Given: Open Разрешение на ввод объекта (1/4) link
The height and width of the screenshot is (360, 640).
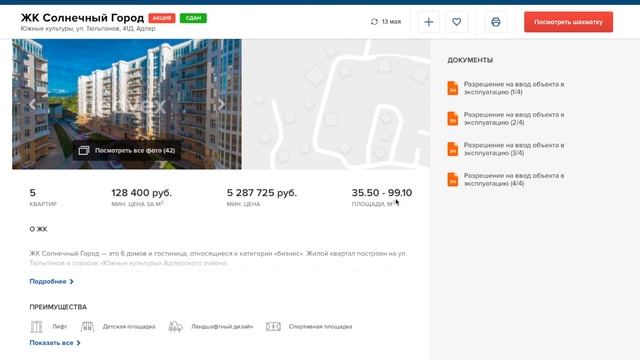Looking at the screenshot, I should click(514, 88).
